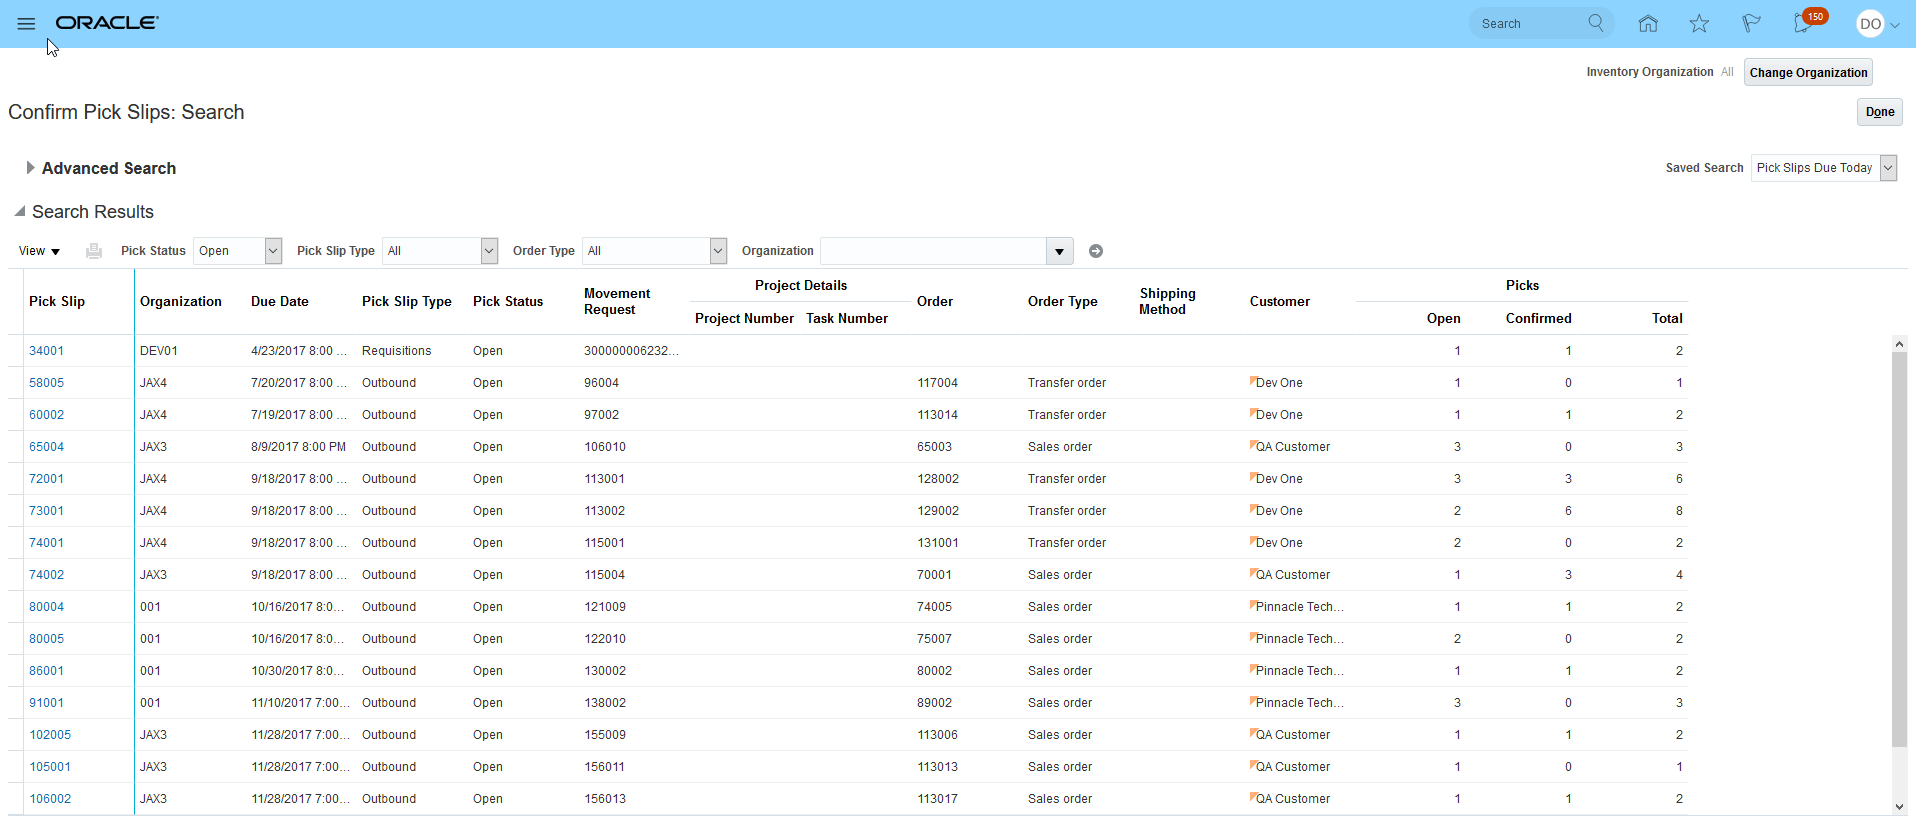Open the Favorites star icon
The height and width of the screenshot is (832, 1916).
click(x=1699, y=24)
